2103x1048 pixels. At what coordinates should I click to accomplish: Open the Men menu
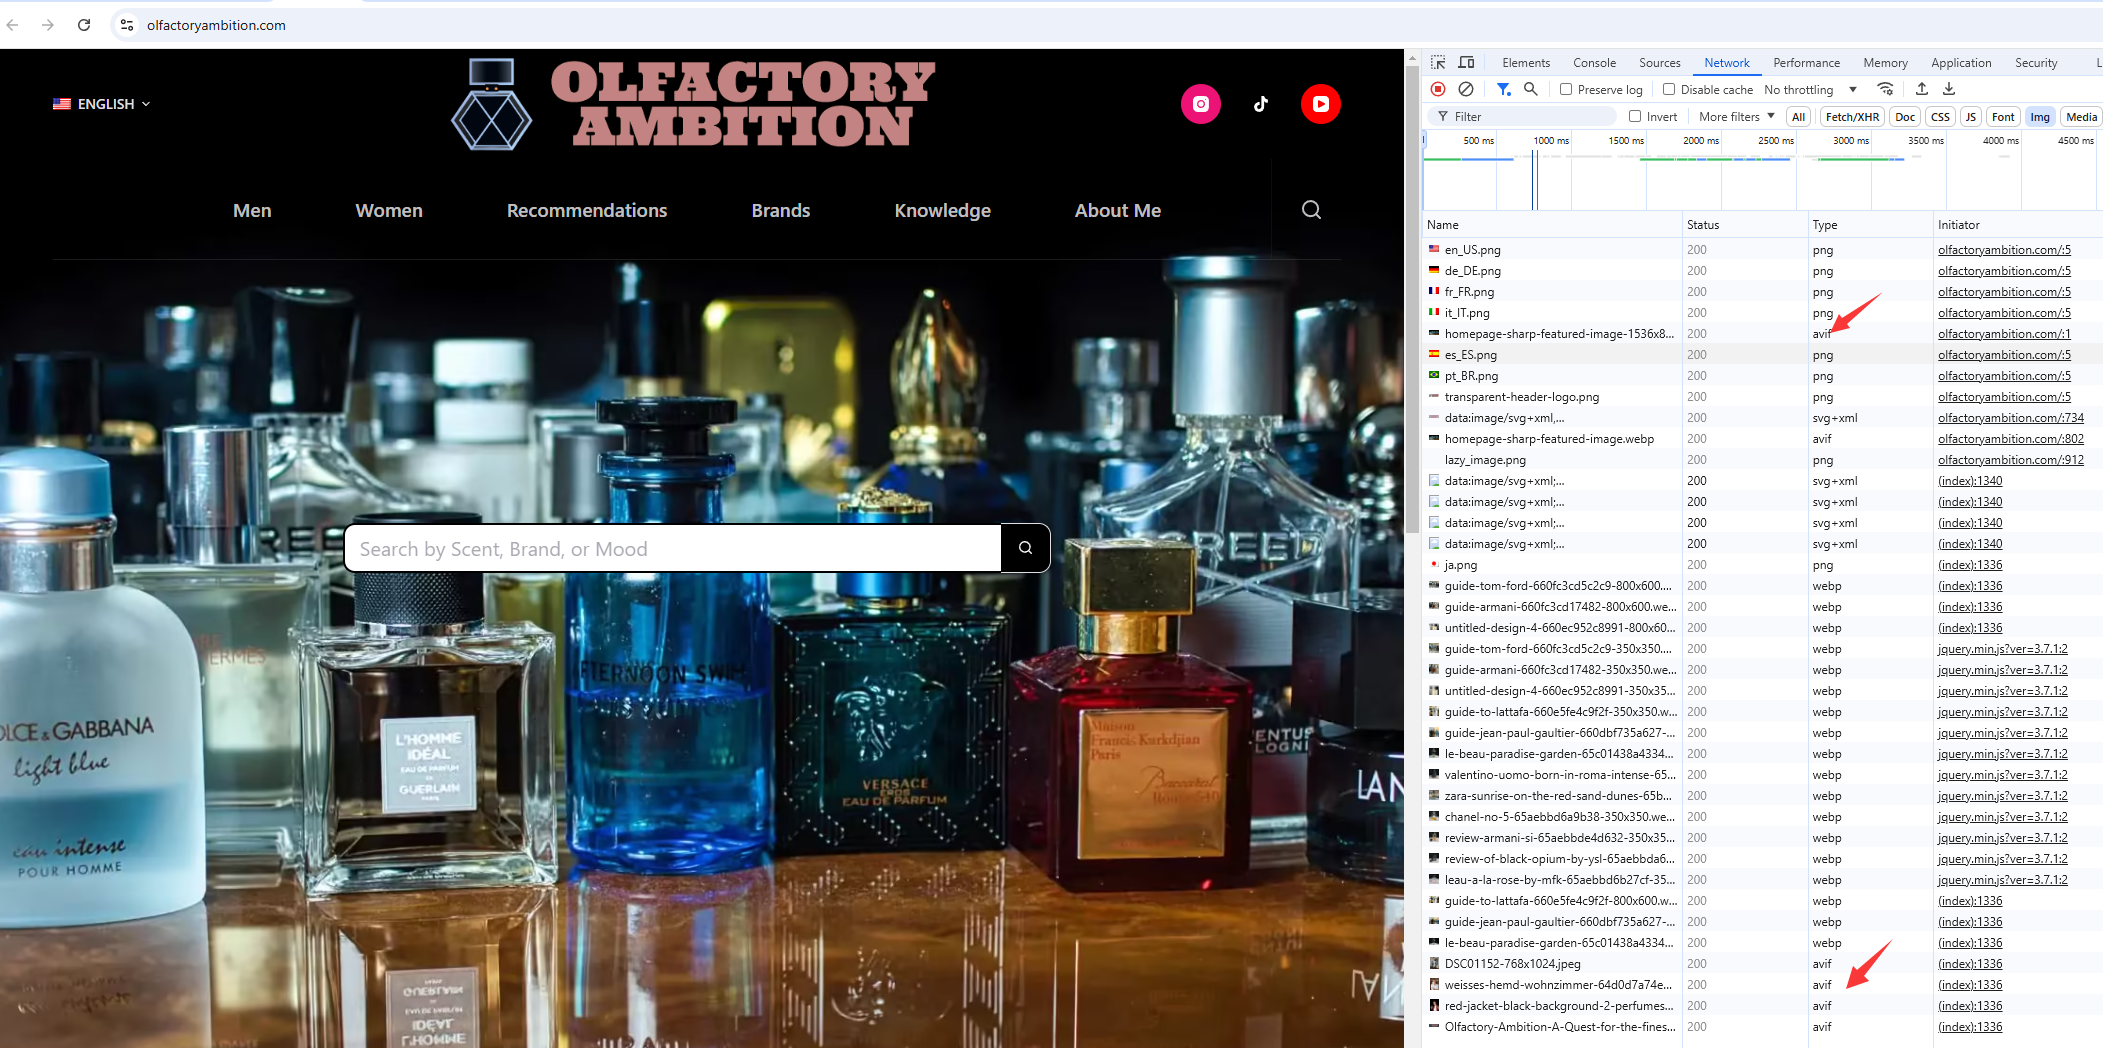pos(252,210)
